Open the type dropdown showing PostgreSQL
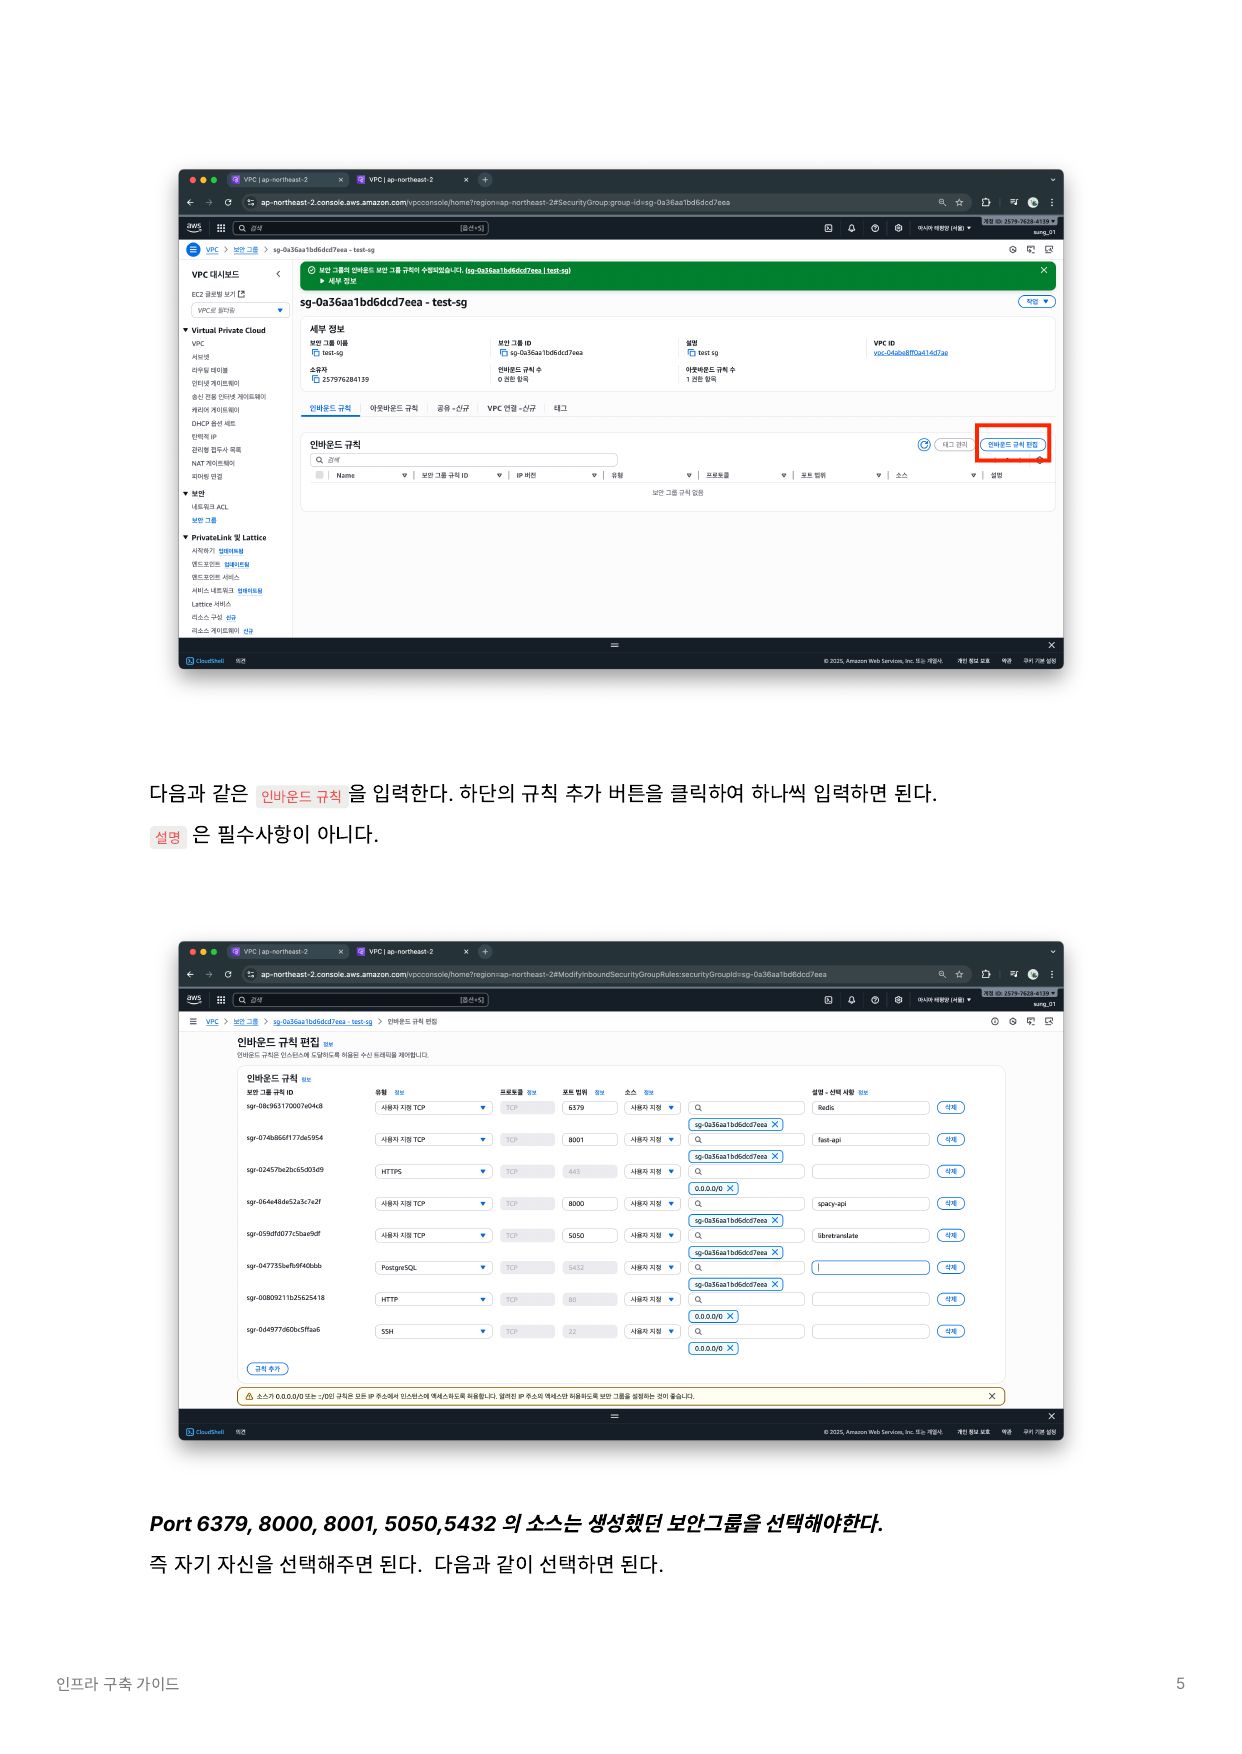Screen dimensions: 1242x1754 [433, 1268]
